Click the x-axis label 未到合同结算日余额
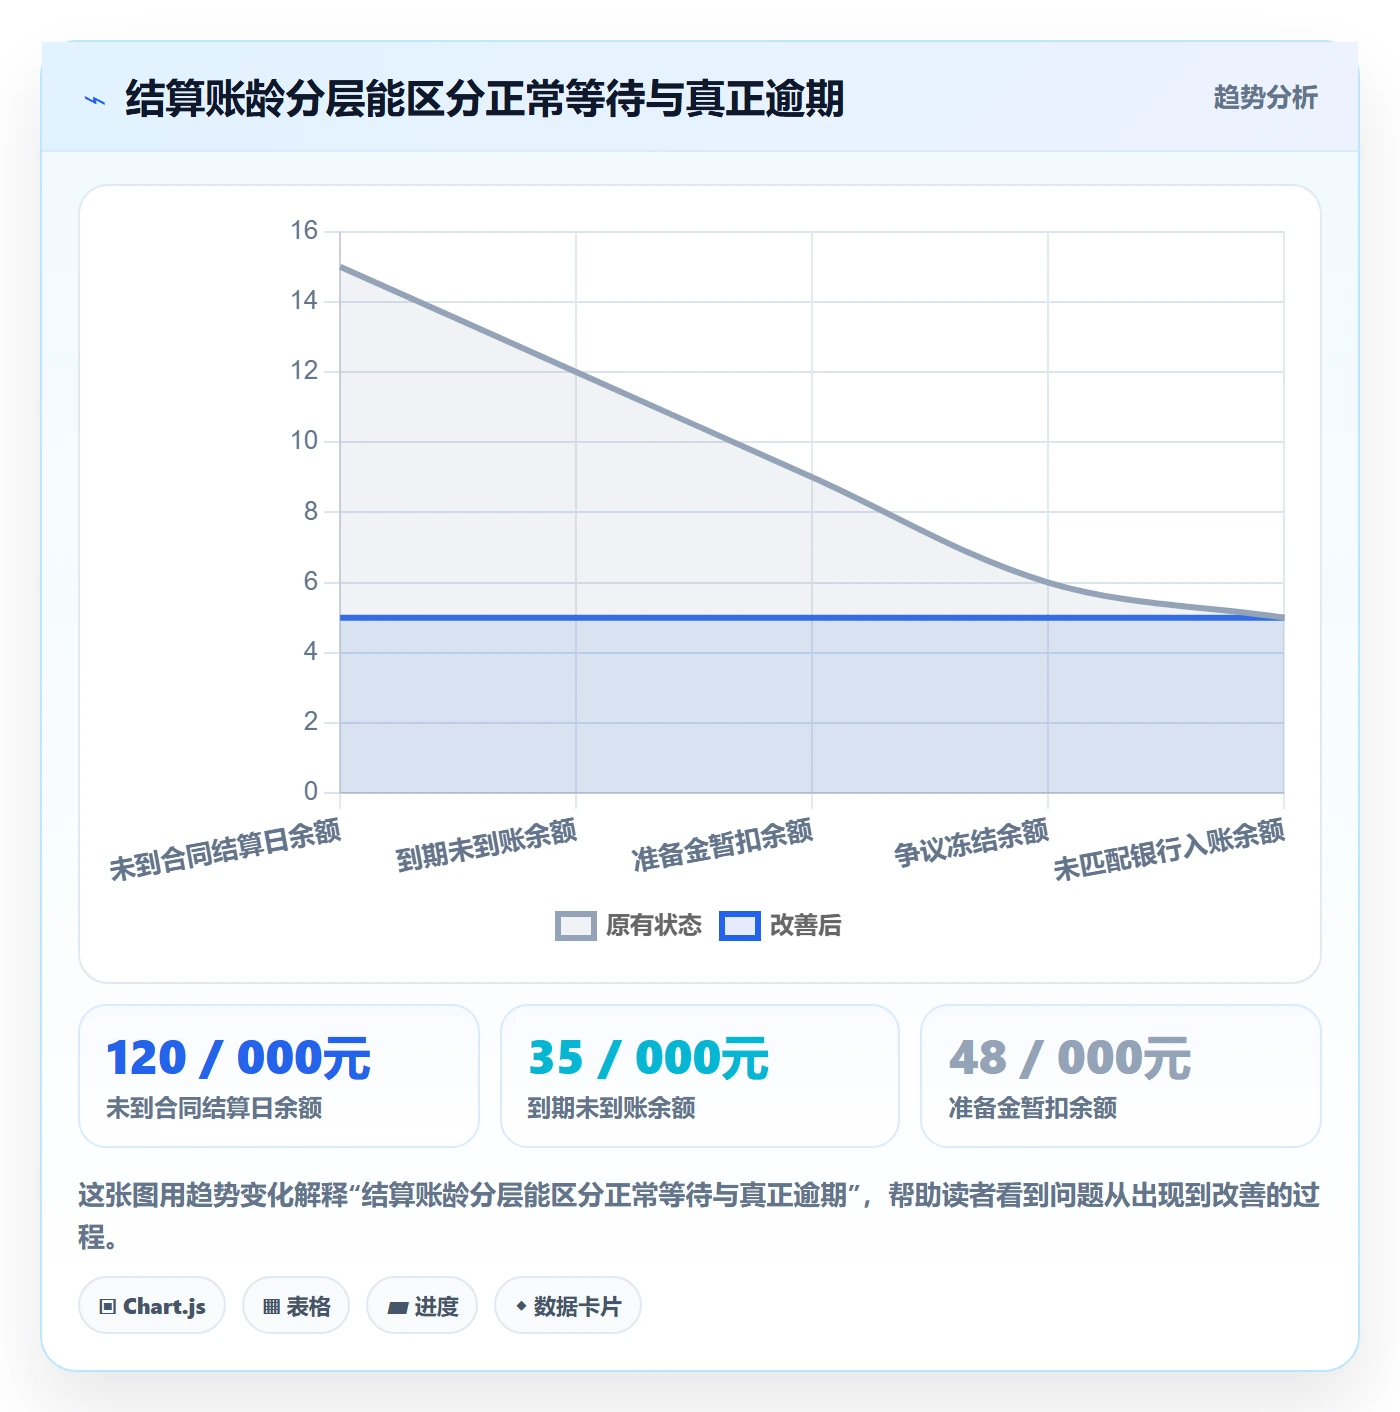 pyautogui.click(x=226, y=850)
